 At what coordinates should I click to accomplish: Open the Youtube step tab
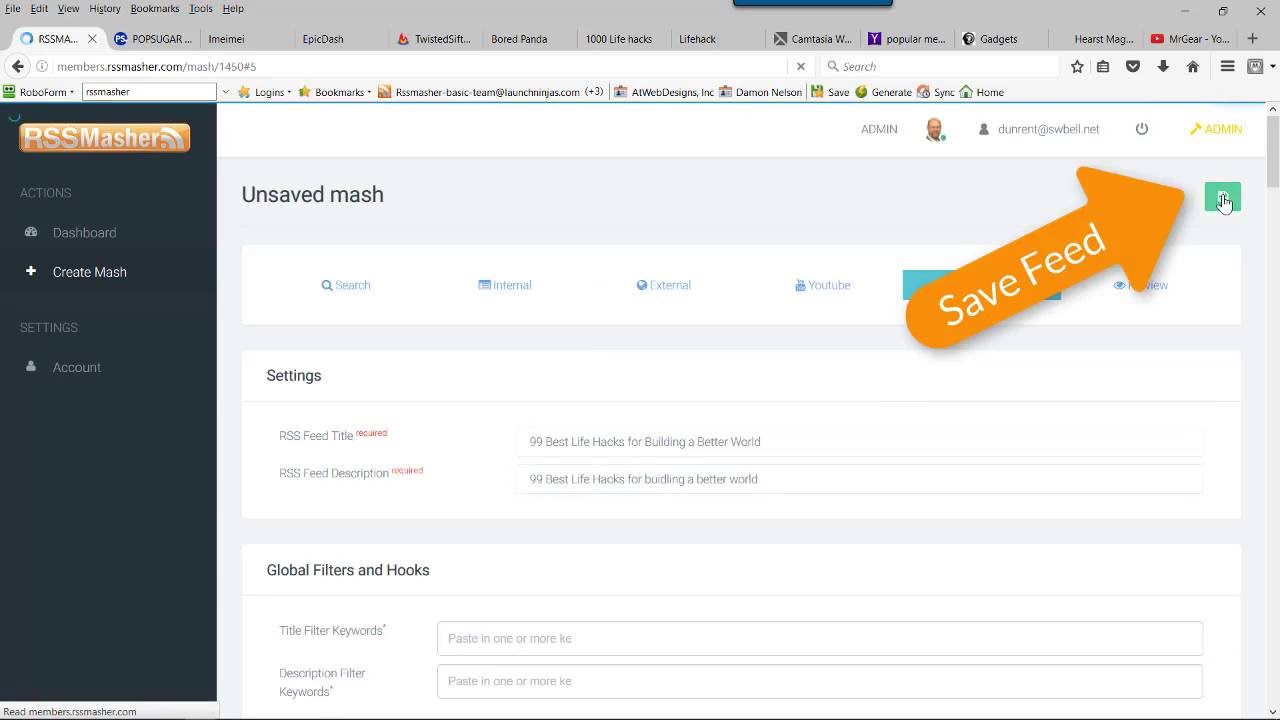click(823, 285)
